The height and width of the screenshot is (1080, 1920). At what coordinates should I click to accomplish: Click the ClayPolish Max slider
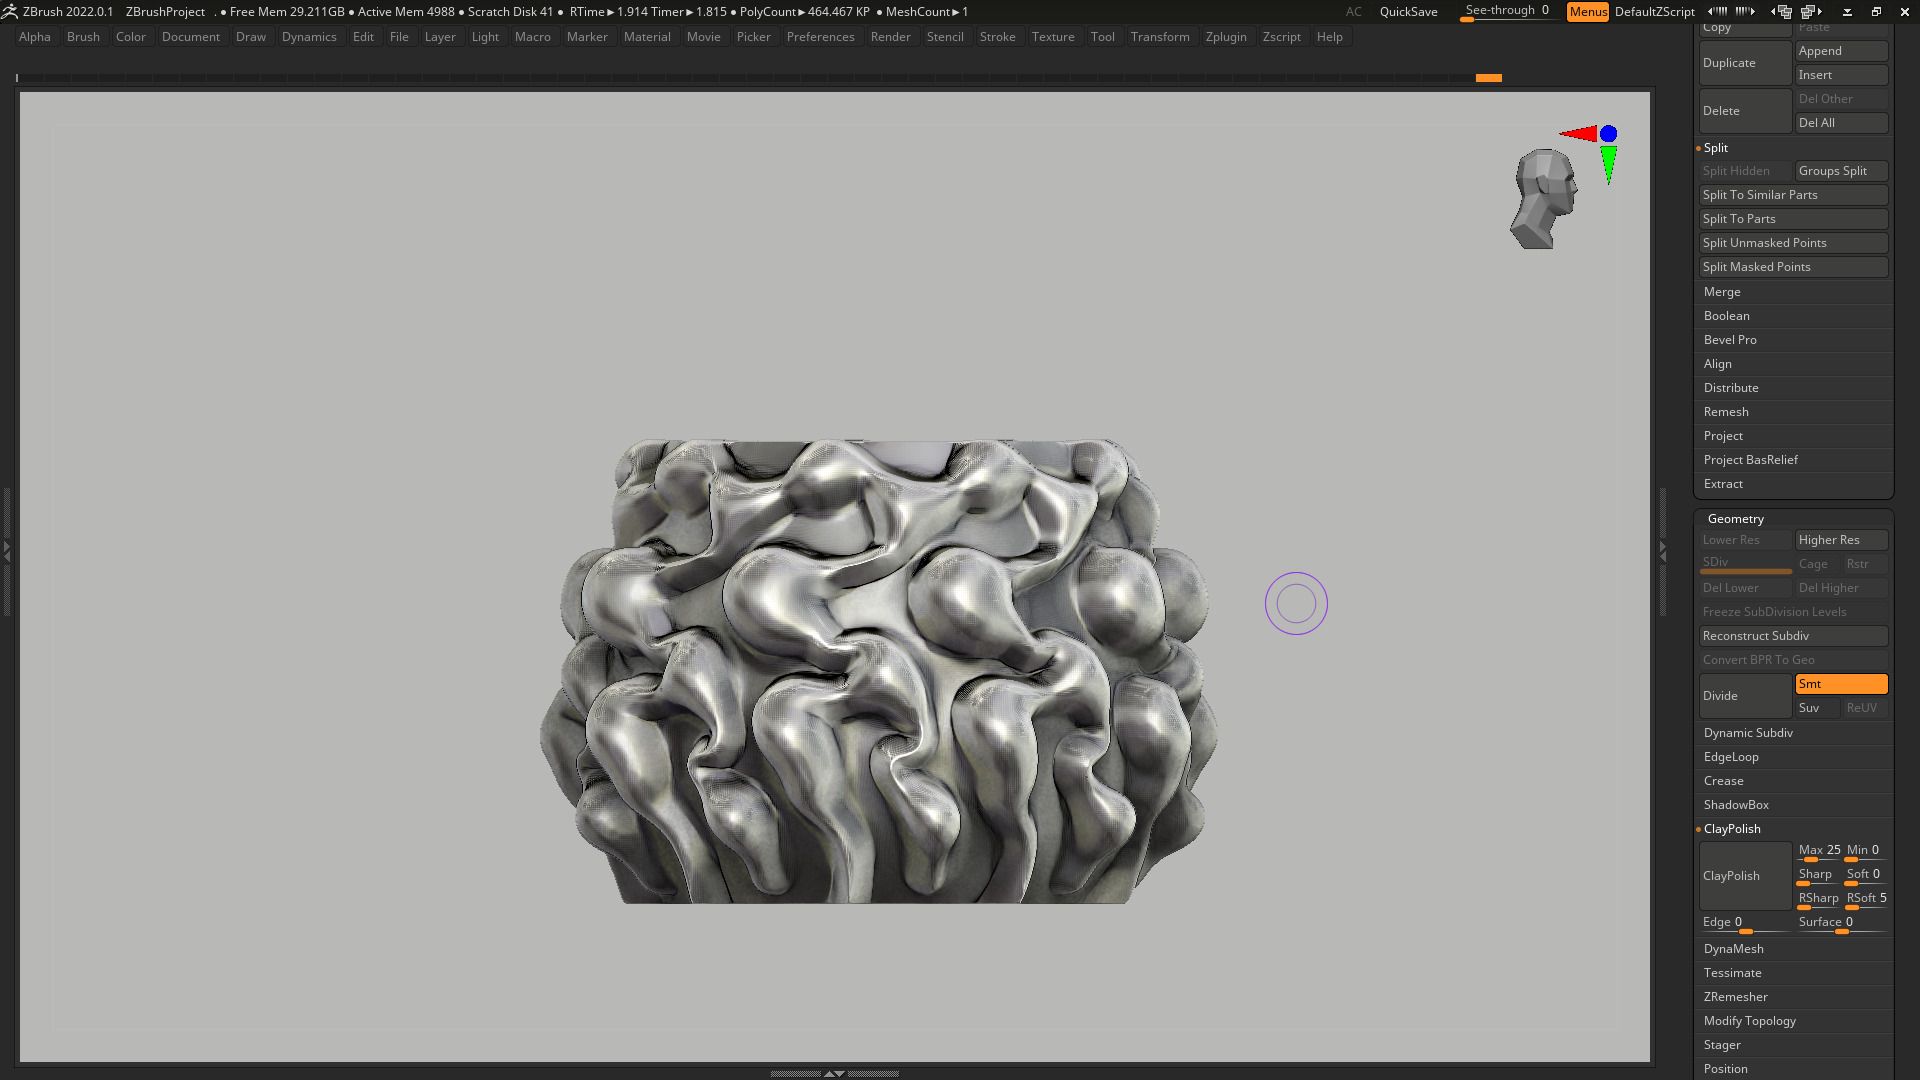tap(1819, 851)
